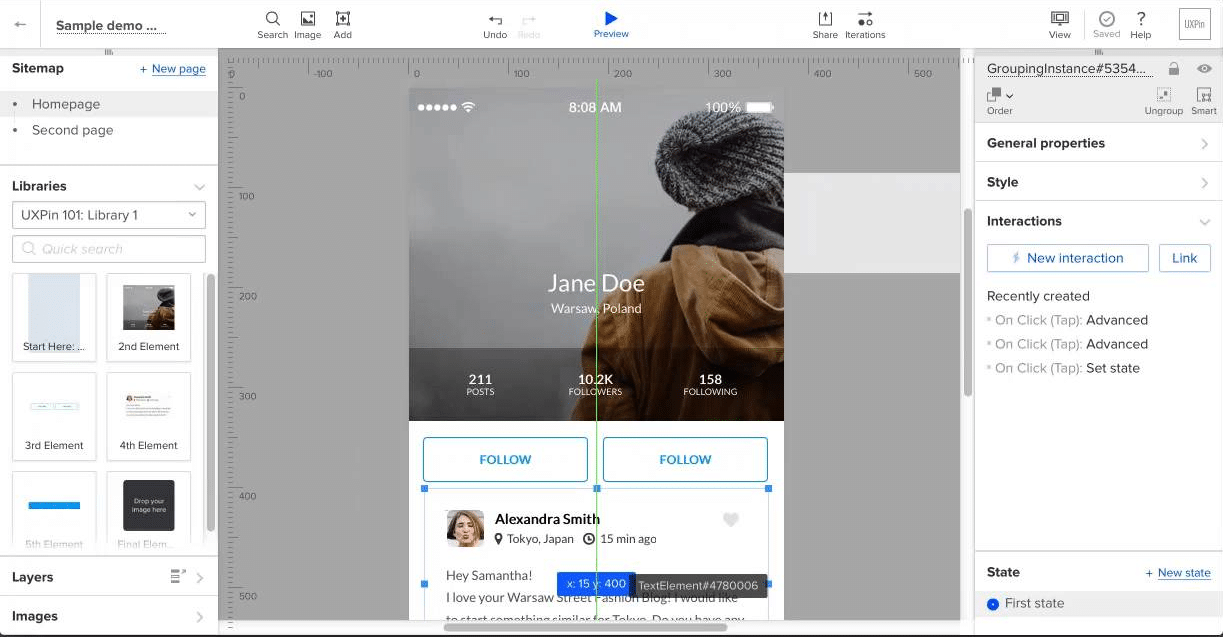Open the UXPin 101: Library 1 dropdown
This screenshot has width=1223, height=637.
[109, 215]
